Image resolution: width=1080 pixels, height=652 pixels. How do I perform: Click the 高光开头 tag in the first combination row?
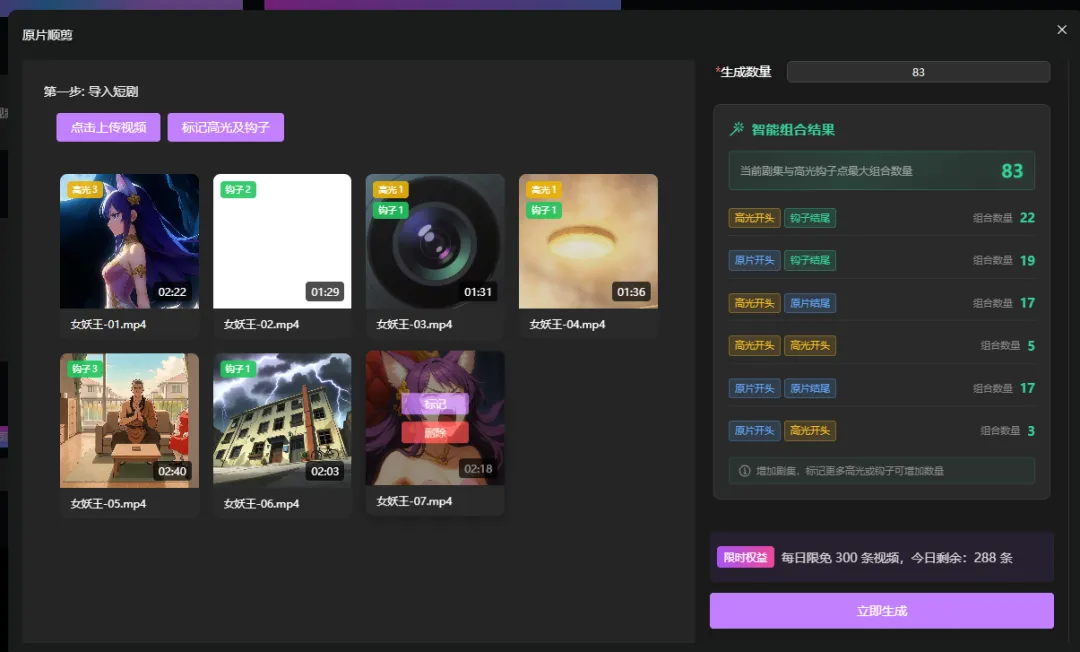754,217
